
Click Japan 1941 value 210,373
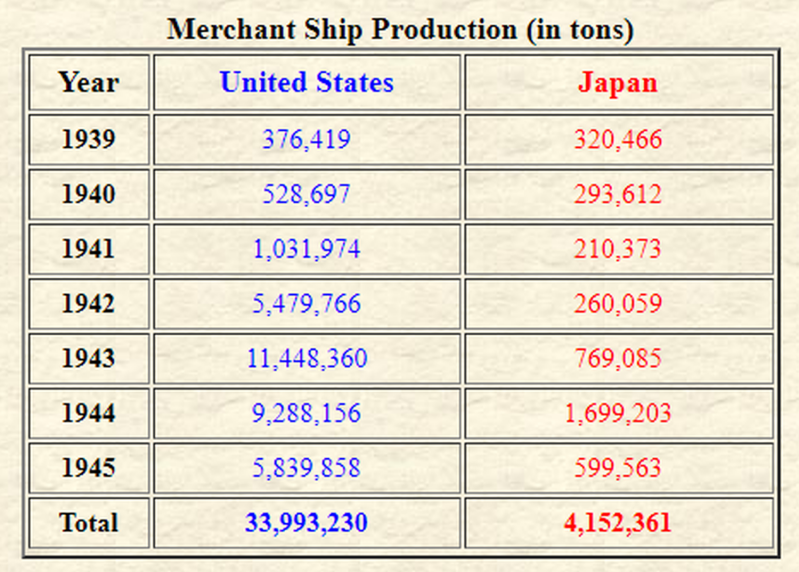tap(618, 249)
